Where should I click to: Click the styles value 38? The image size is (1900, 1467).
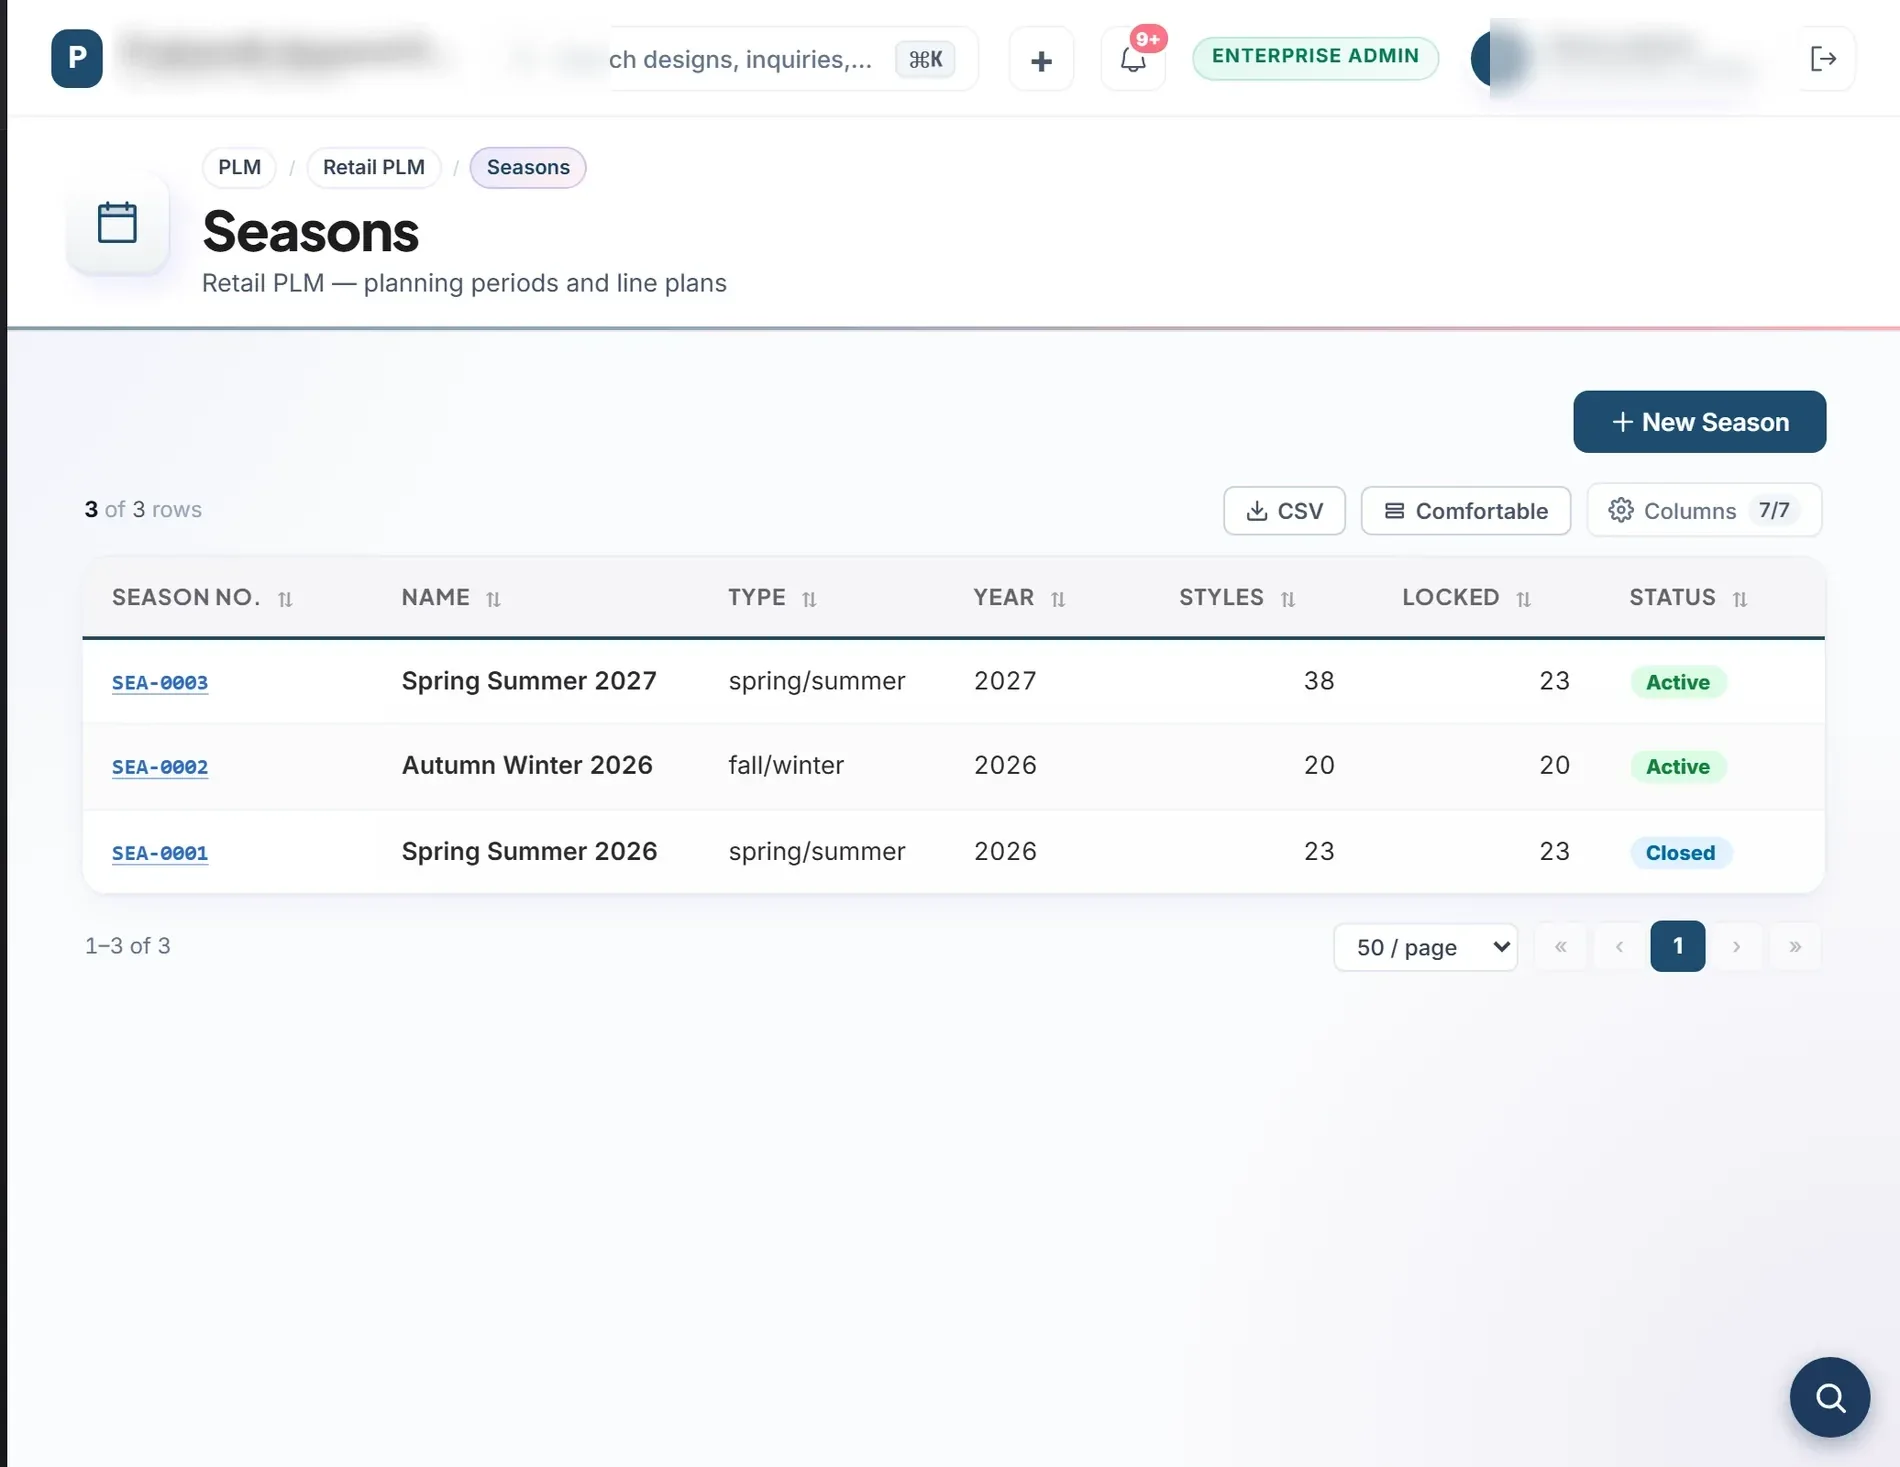1319,681
